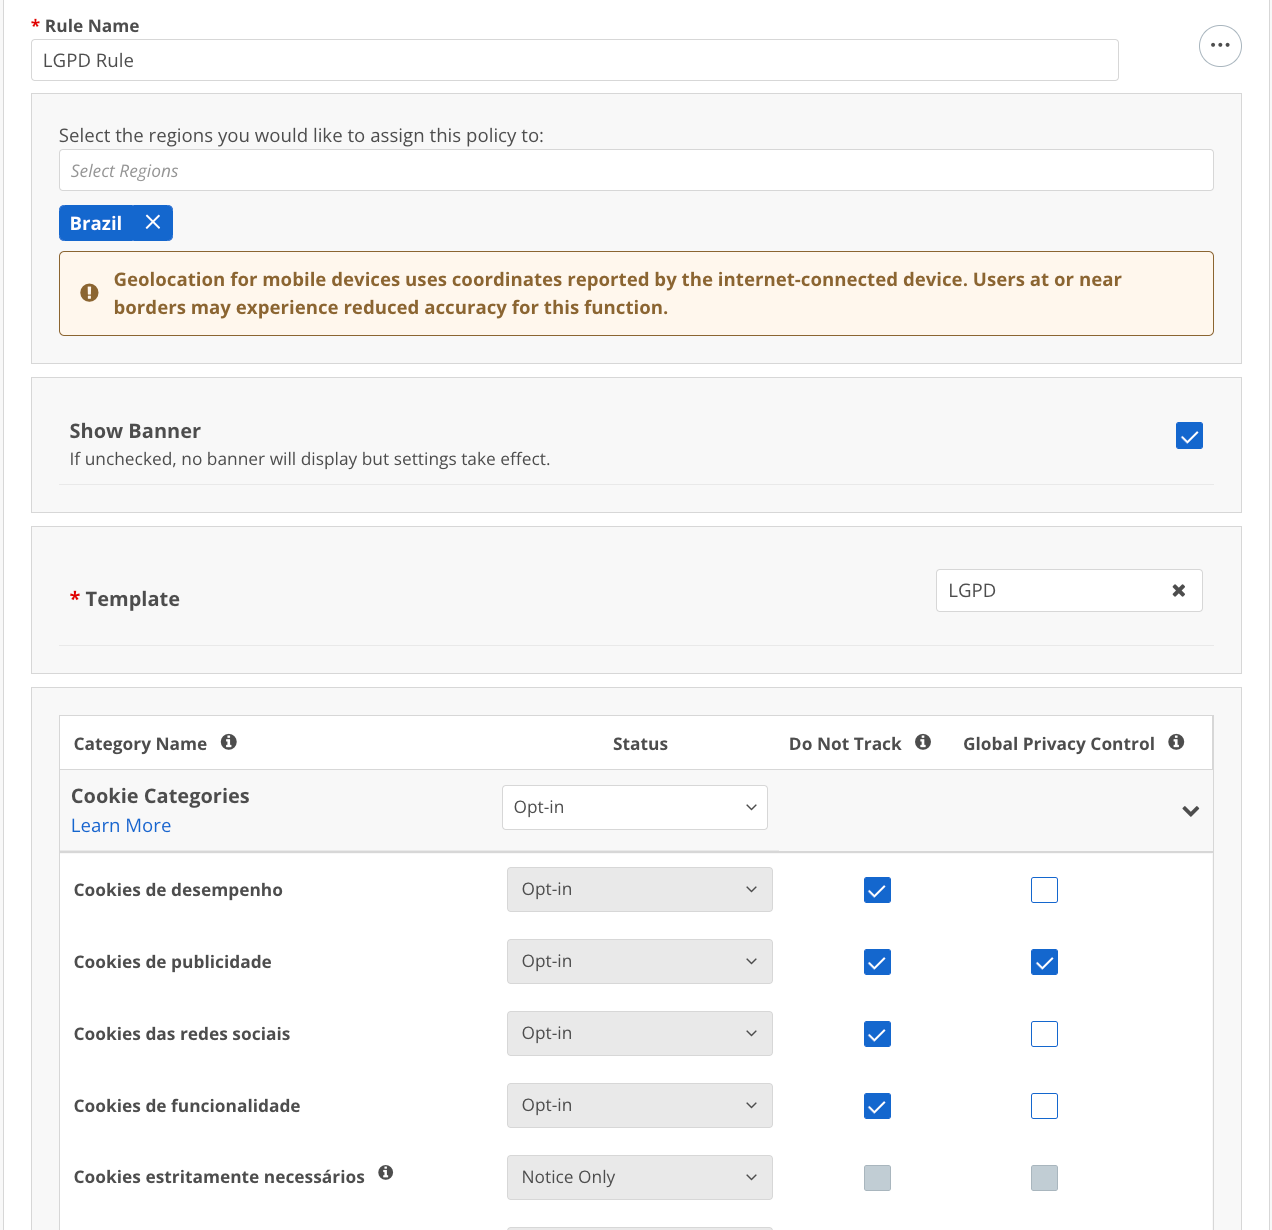The width and height of the screenshot is (1272, 1230).
Task: Open the Cookie Categories status dropdown
Action: pos(634,807)
